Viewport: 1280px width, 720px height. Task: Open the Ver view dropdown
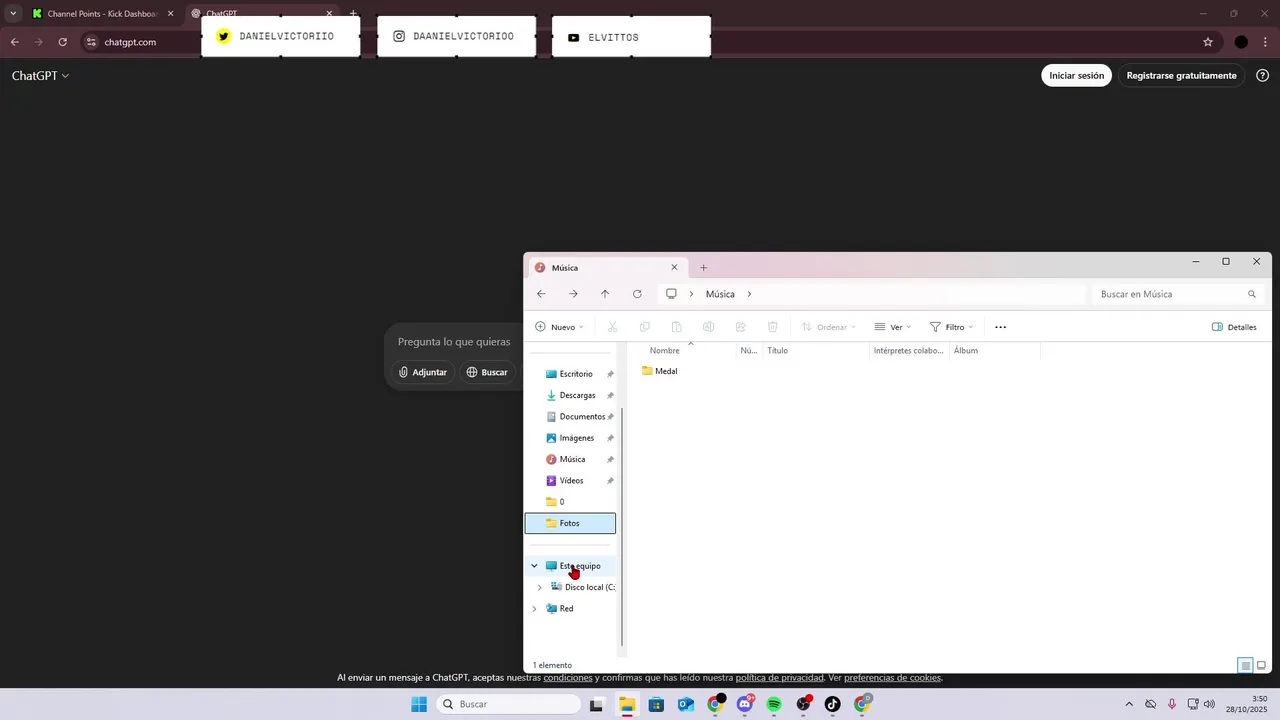pyautogui.click(x=892, y=327)
